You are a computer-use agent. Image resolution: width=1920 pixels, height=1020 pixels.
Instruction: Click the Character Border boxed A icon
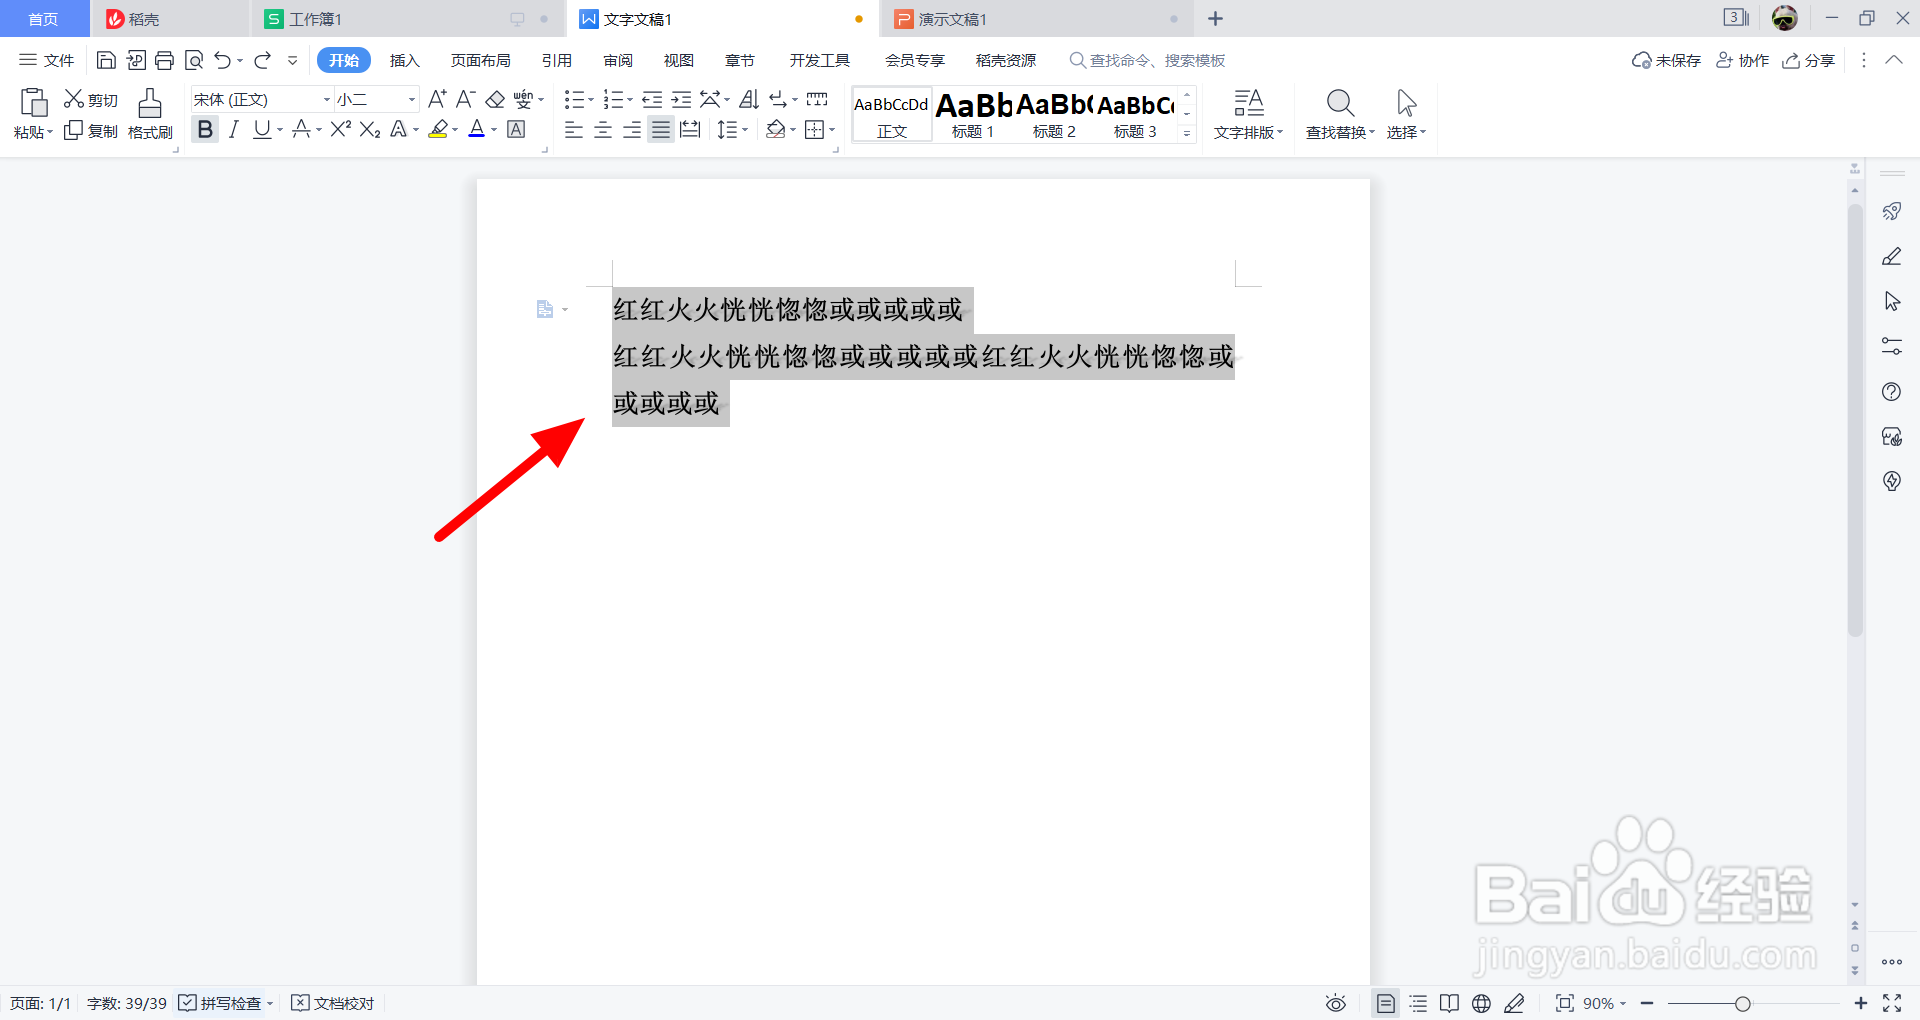coord(516,129)
